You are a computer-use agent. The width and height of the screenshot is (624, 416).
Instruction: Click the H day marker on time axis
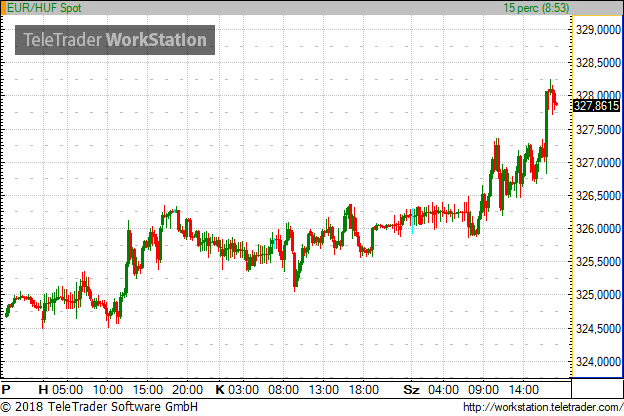(x=43, y=389)
